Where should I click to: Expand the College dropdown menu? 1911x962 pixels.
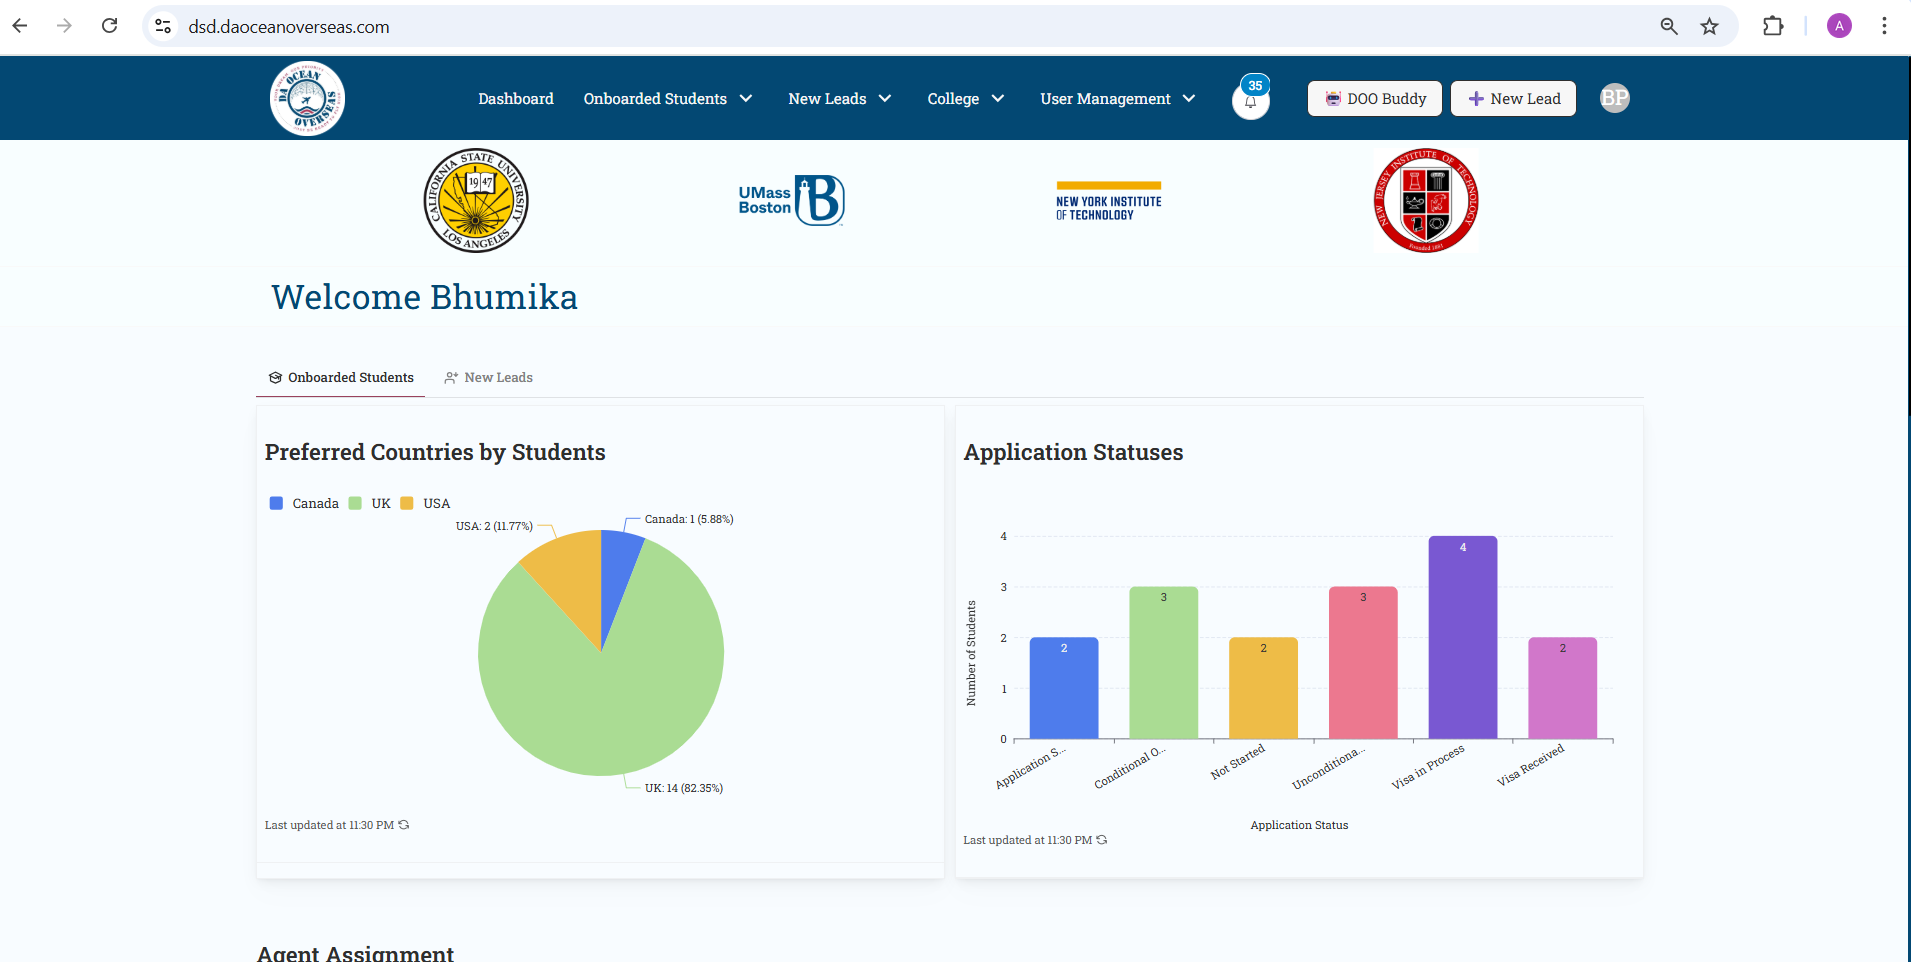tap(966, 98)
